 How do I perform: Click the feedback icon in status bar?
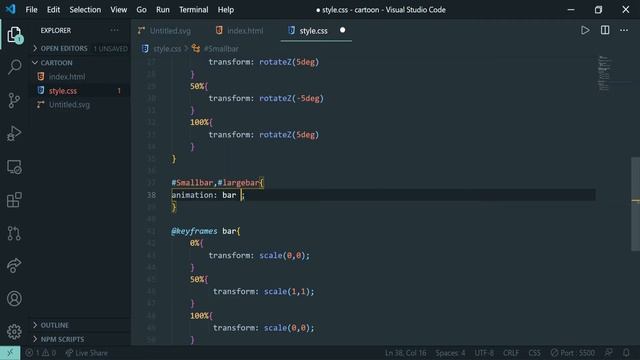click(609, 353)
